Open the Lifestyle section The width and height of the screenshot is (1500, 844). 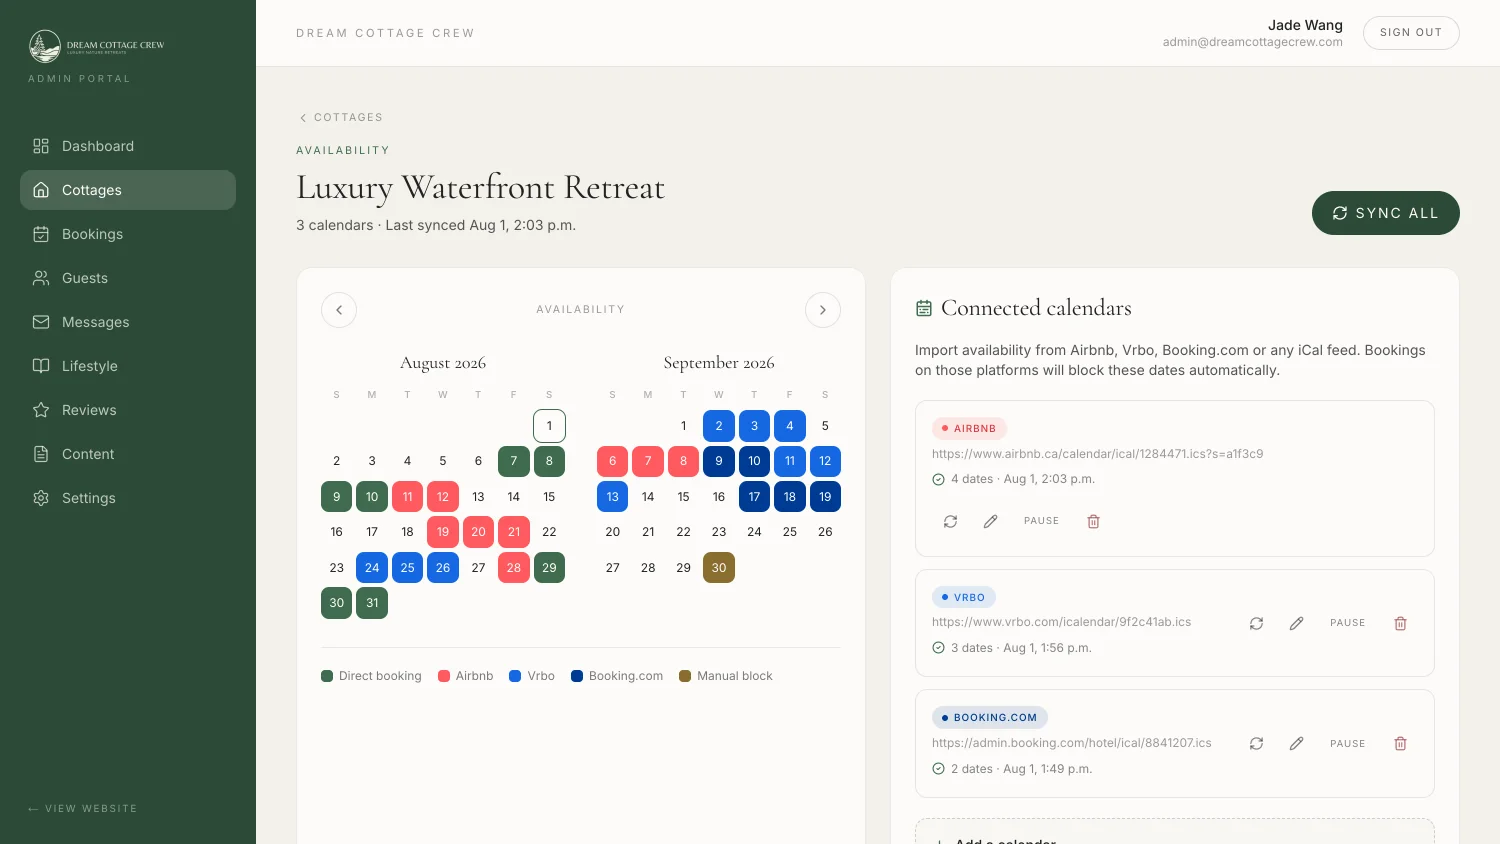click(x=128, y=366)
